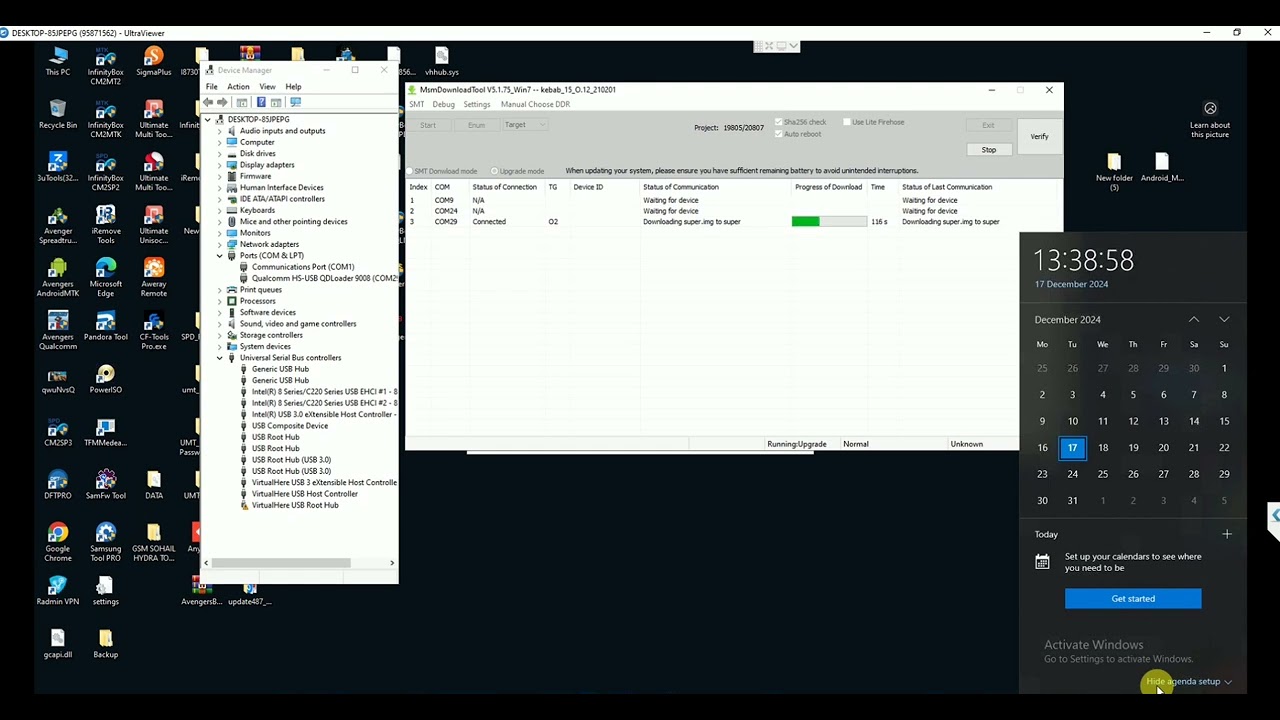Open the This PC desktop icon
Screen dimensions: 1280x720
pyautogui.click(x=58, y=61)
